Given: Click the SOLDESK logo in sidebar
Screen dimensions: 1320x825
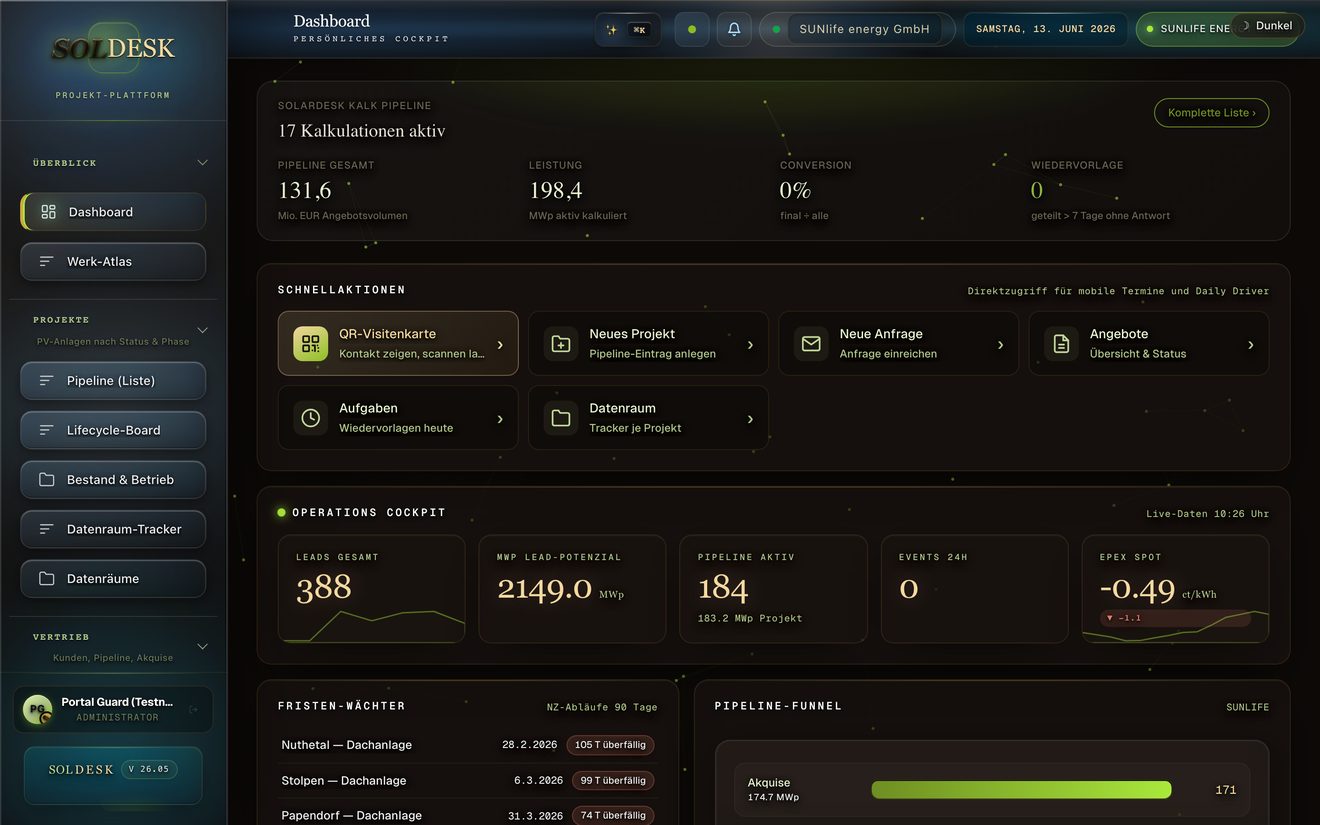Looking at the screenshot, I should coord(113,48).
